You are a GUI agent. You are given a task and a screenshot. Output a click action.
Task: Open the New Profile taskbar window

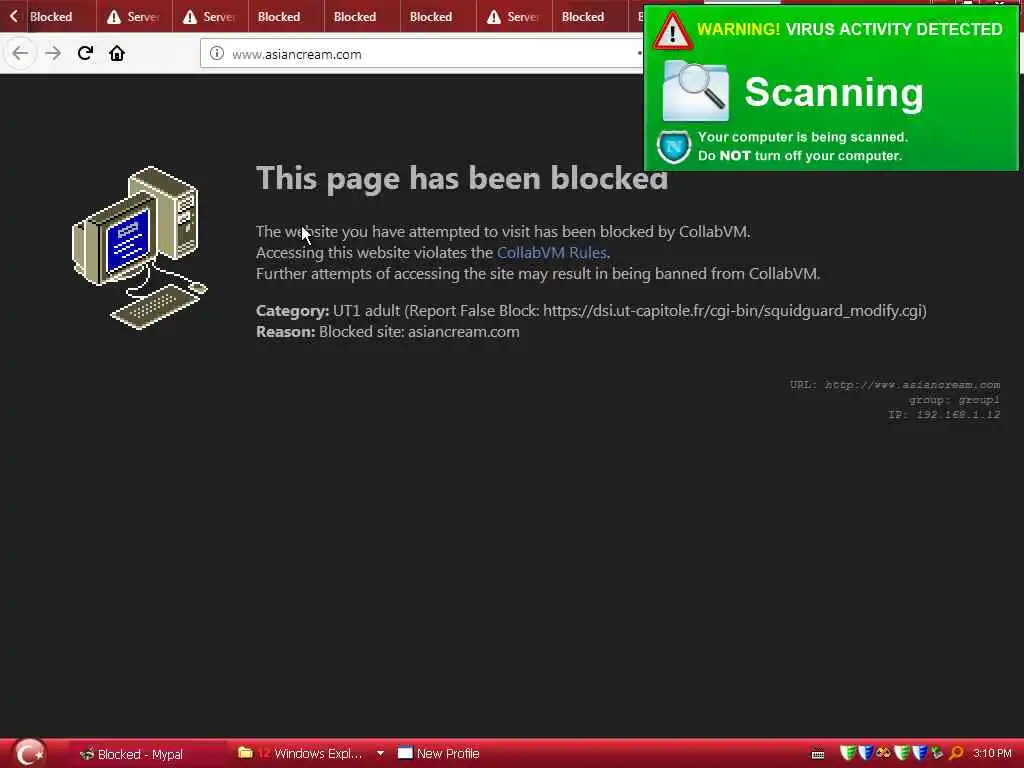[439, 754]
